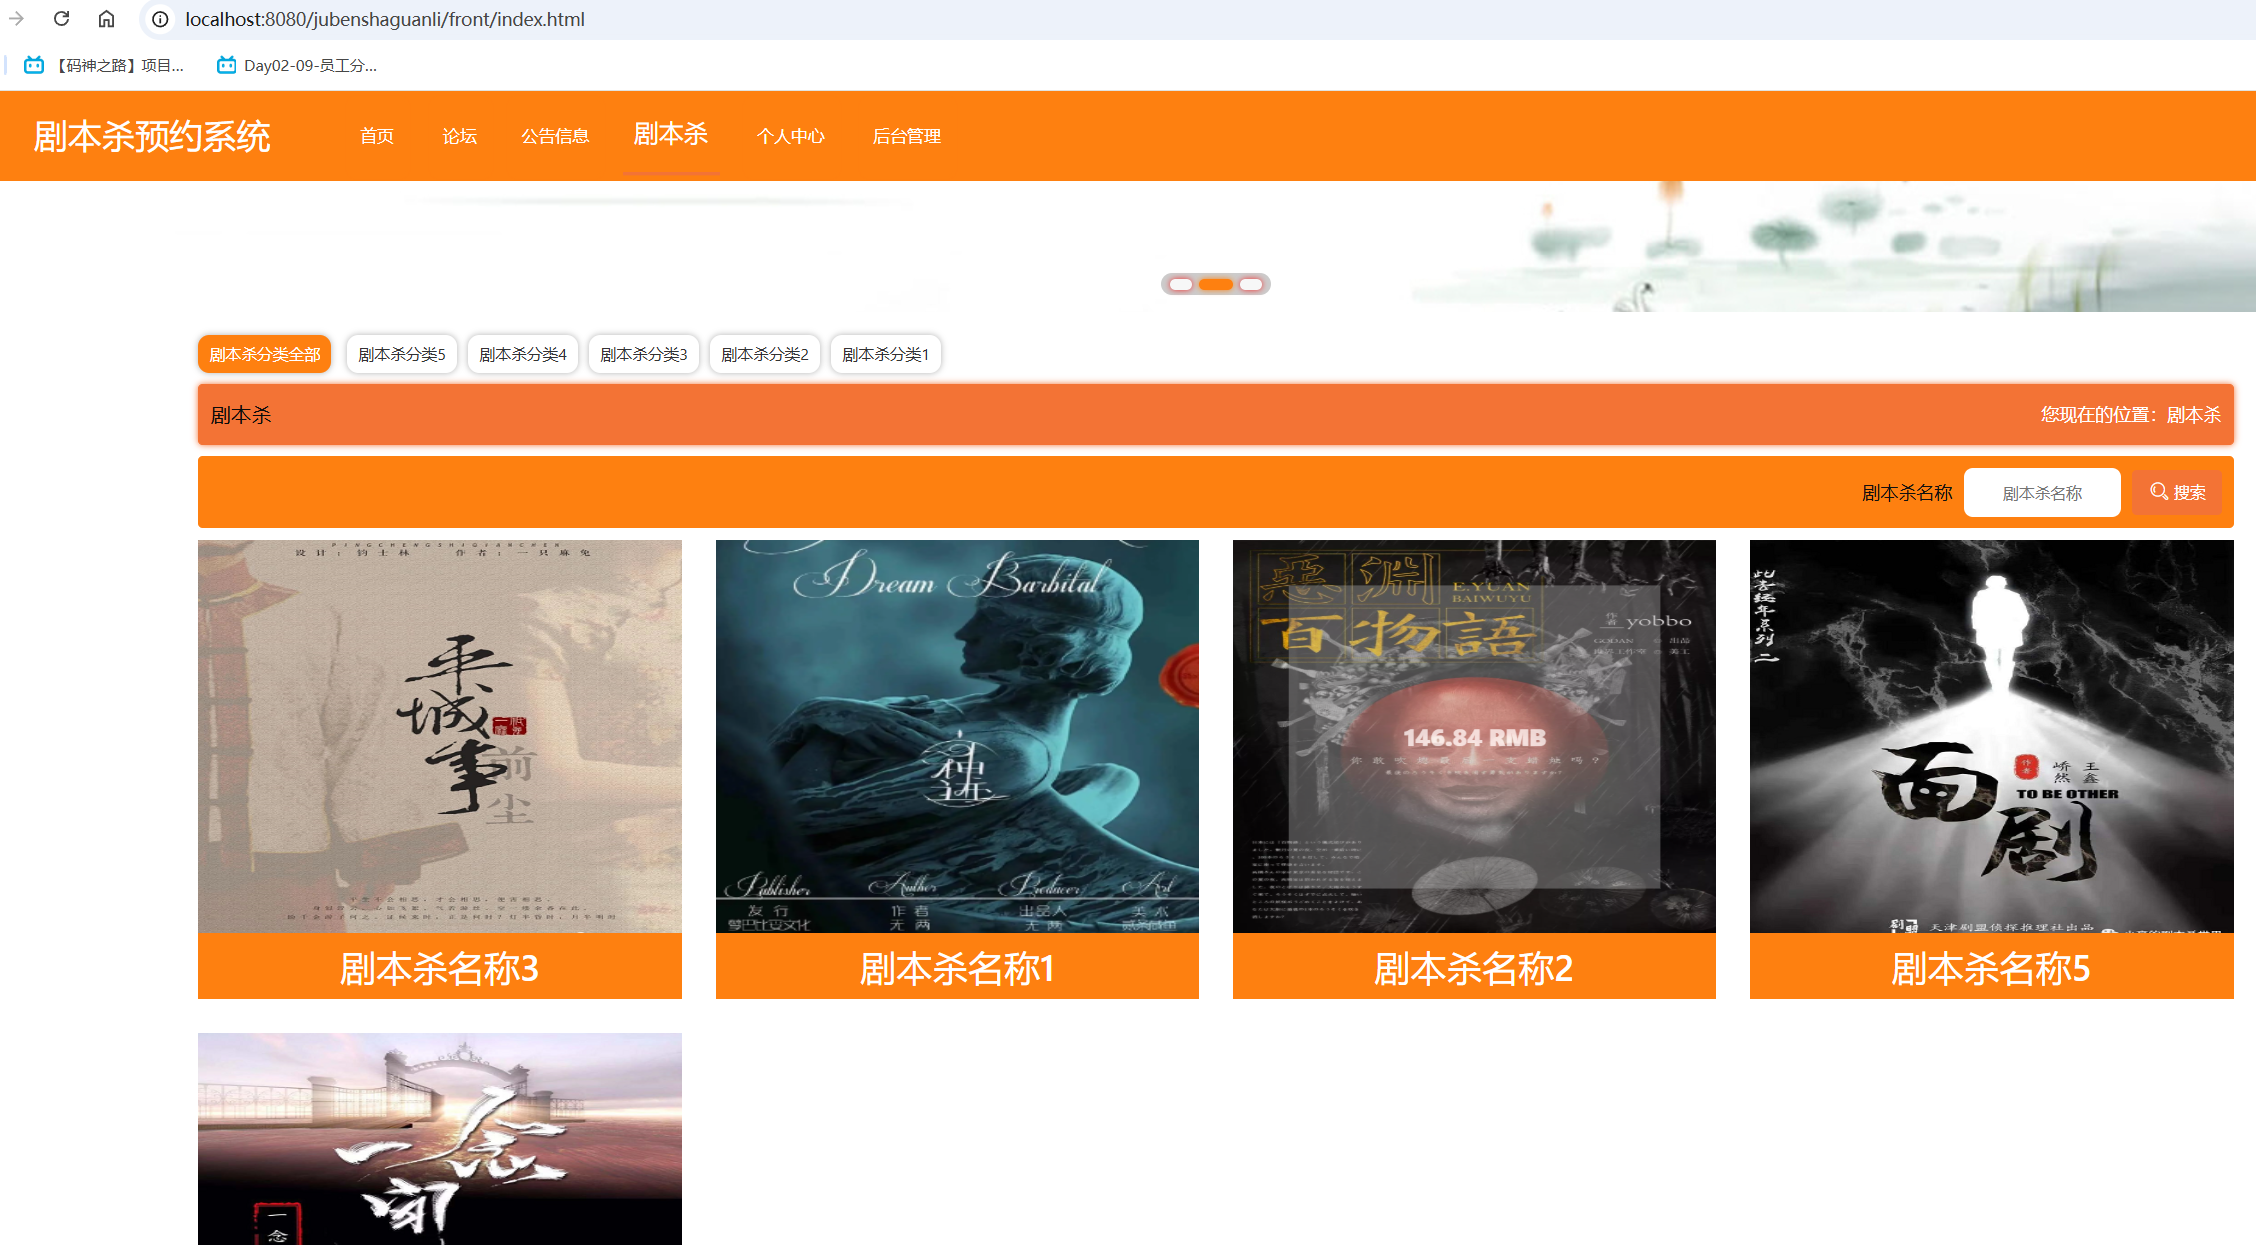Click the site info icon in address bar

pos(160,19)
